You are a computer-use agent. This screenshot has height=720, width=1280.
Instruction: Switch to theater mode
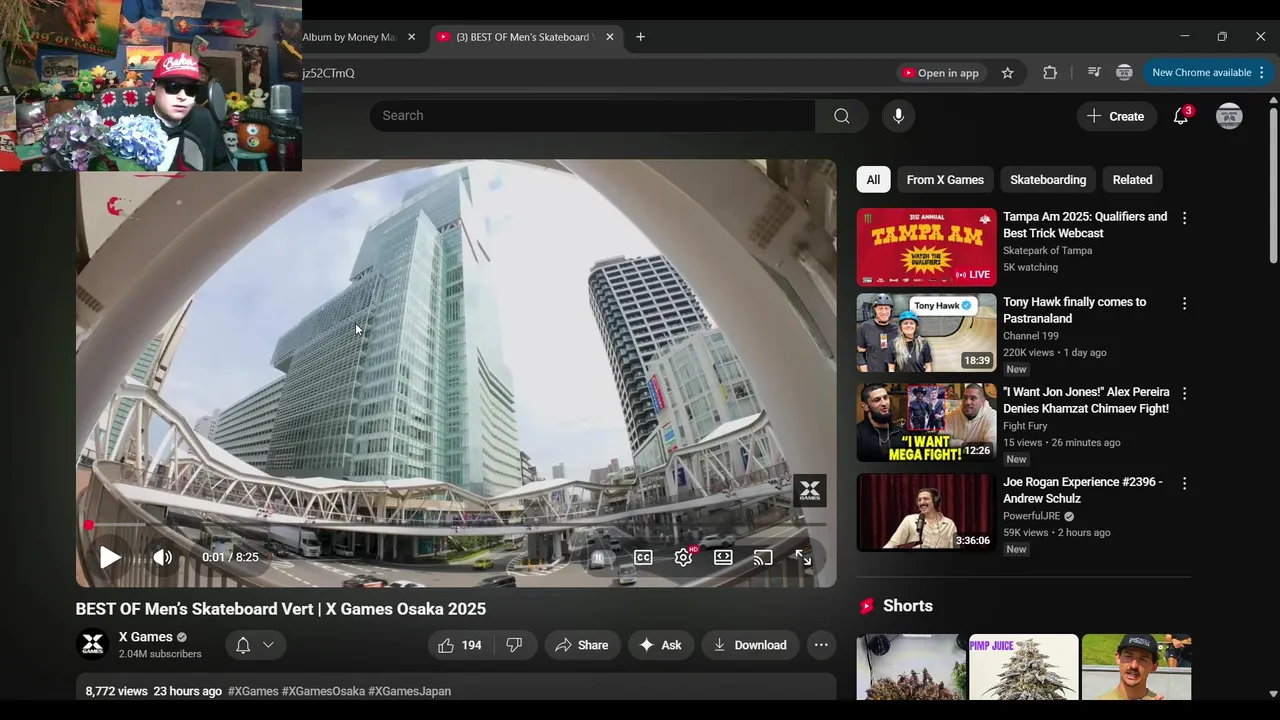(x=723, y=558)
